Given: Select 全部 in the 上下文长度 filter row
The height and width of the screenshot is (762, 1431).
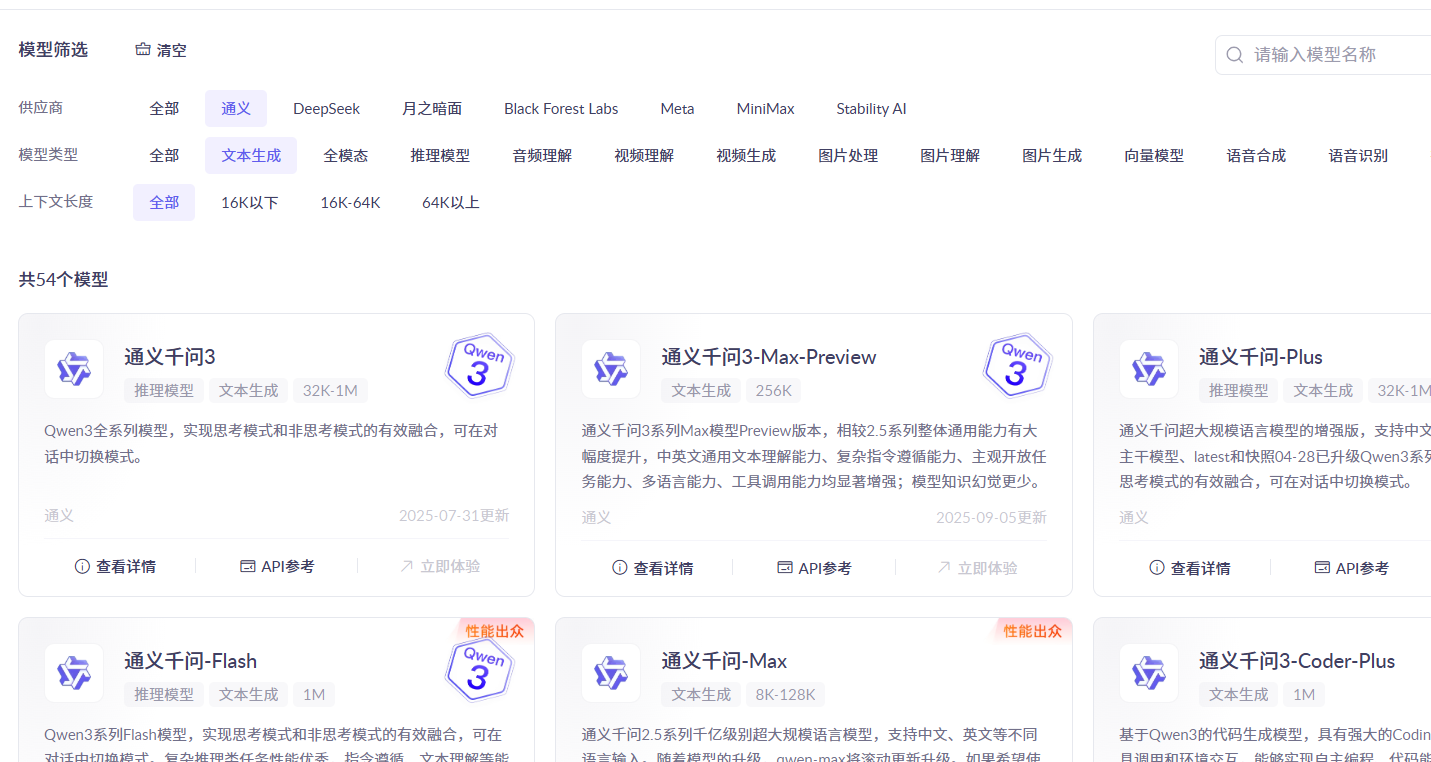Looking at the screenshot, I should 164,202.
